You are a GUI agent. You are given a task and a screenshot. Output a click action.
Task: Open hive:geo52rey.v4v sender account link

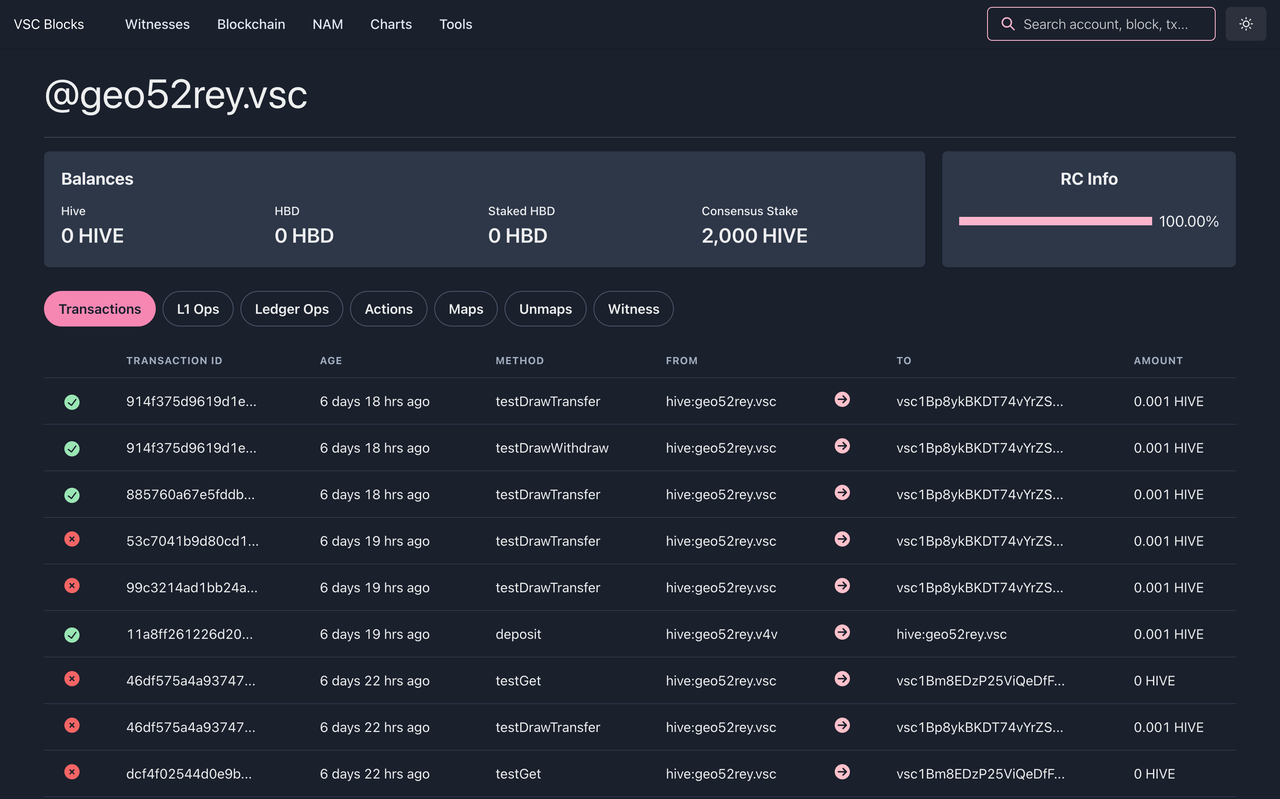(x=721, y=634)
